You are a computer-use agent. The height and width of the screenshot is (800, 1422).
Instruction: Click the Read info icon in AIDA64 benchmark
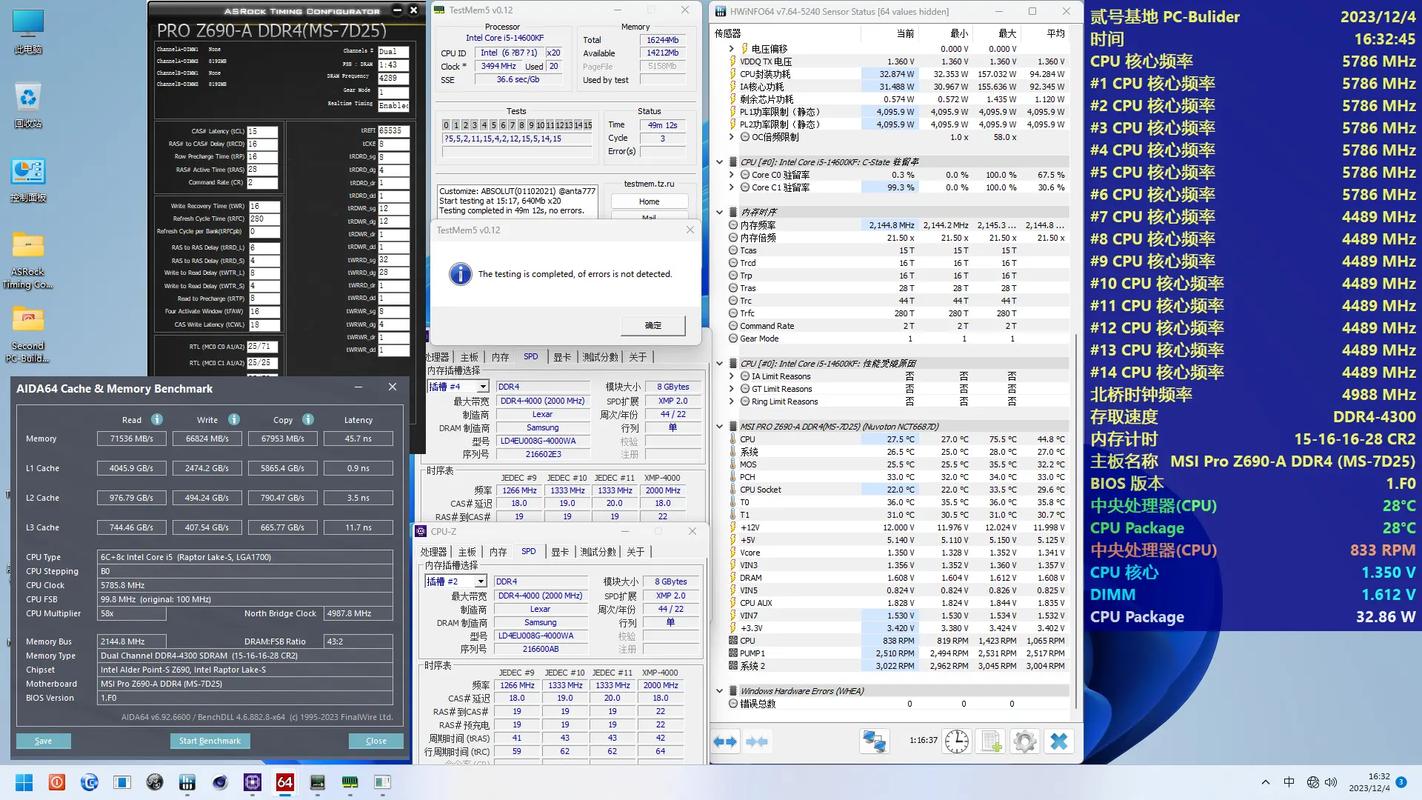coord(157,420)
